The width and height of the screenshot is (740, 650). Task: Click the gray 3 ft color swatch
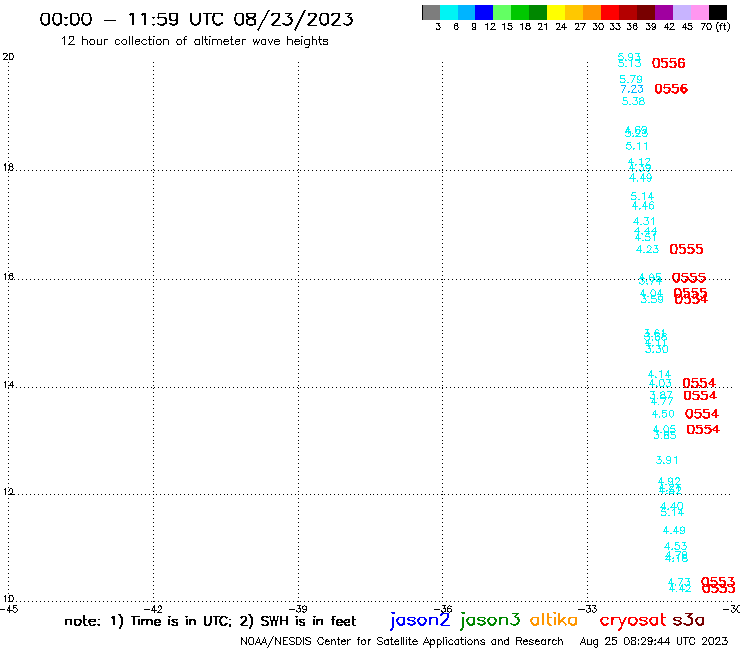pyautogui.click(x=431, y=12)
